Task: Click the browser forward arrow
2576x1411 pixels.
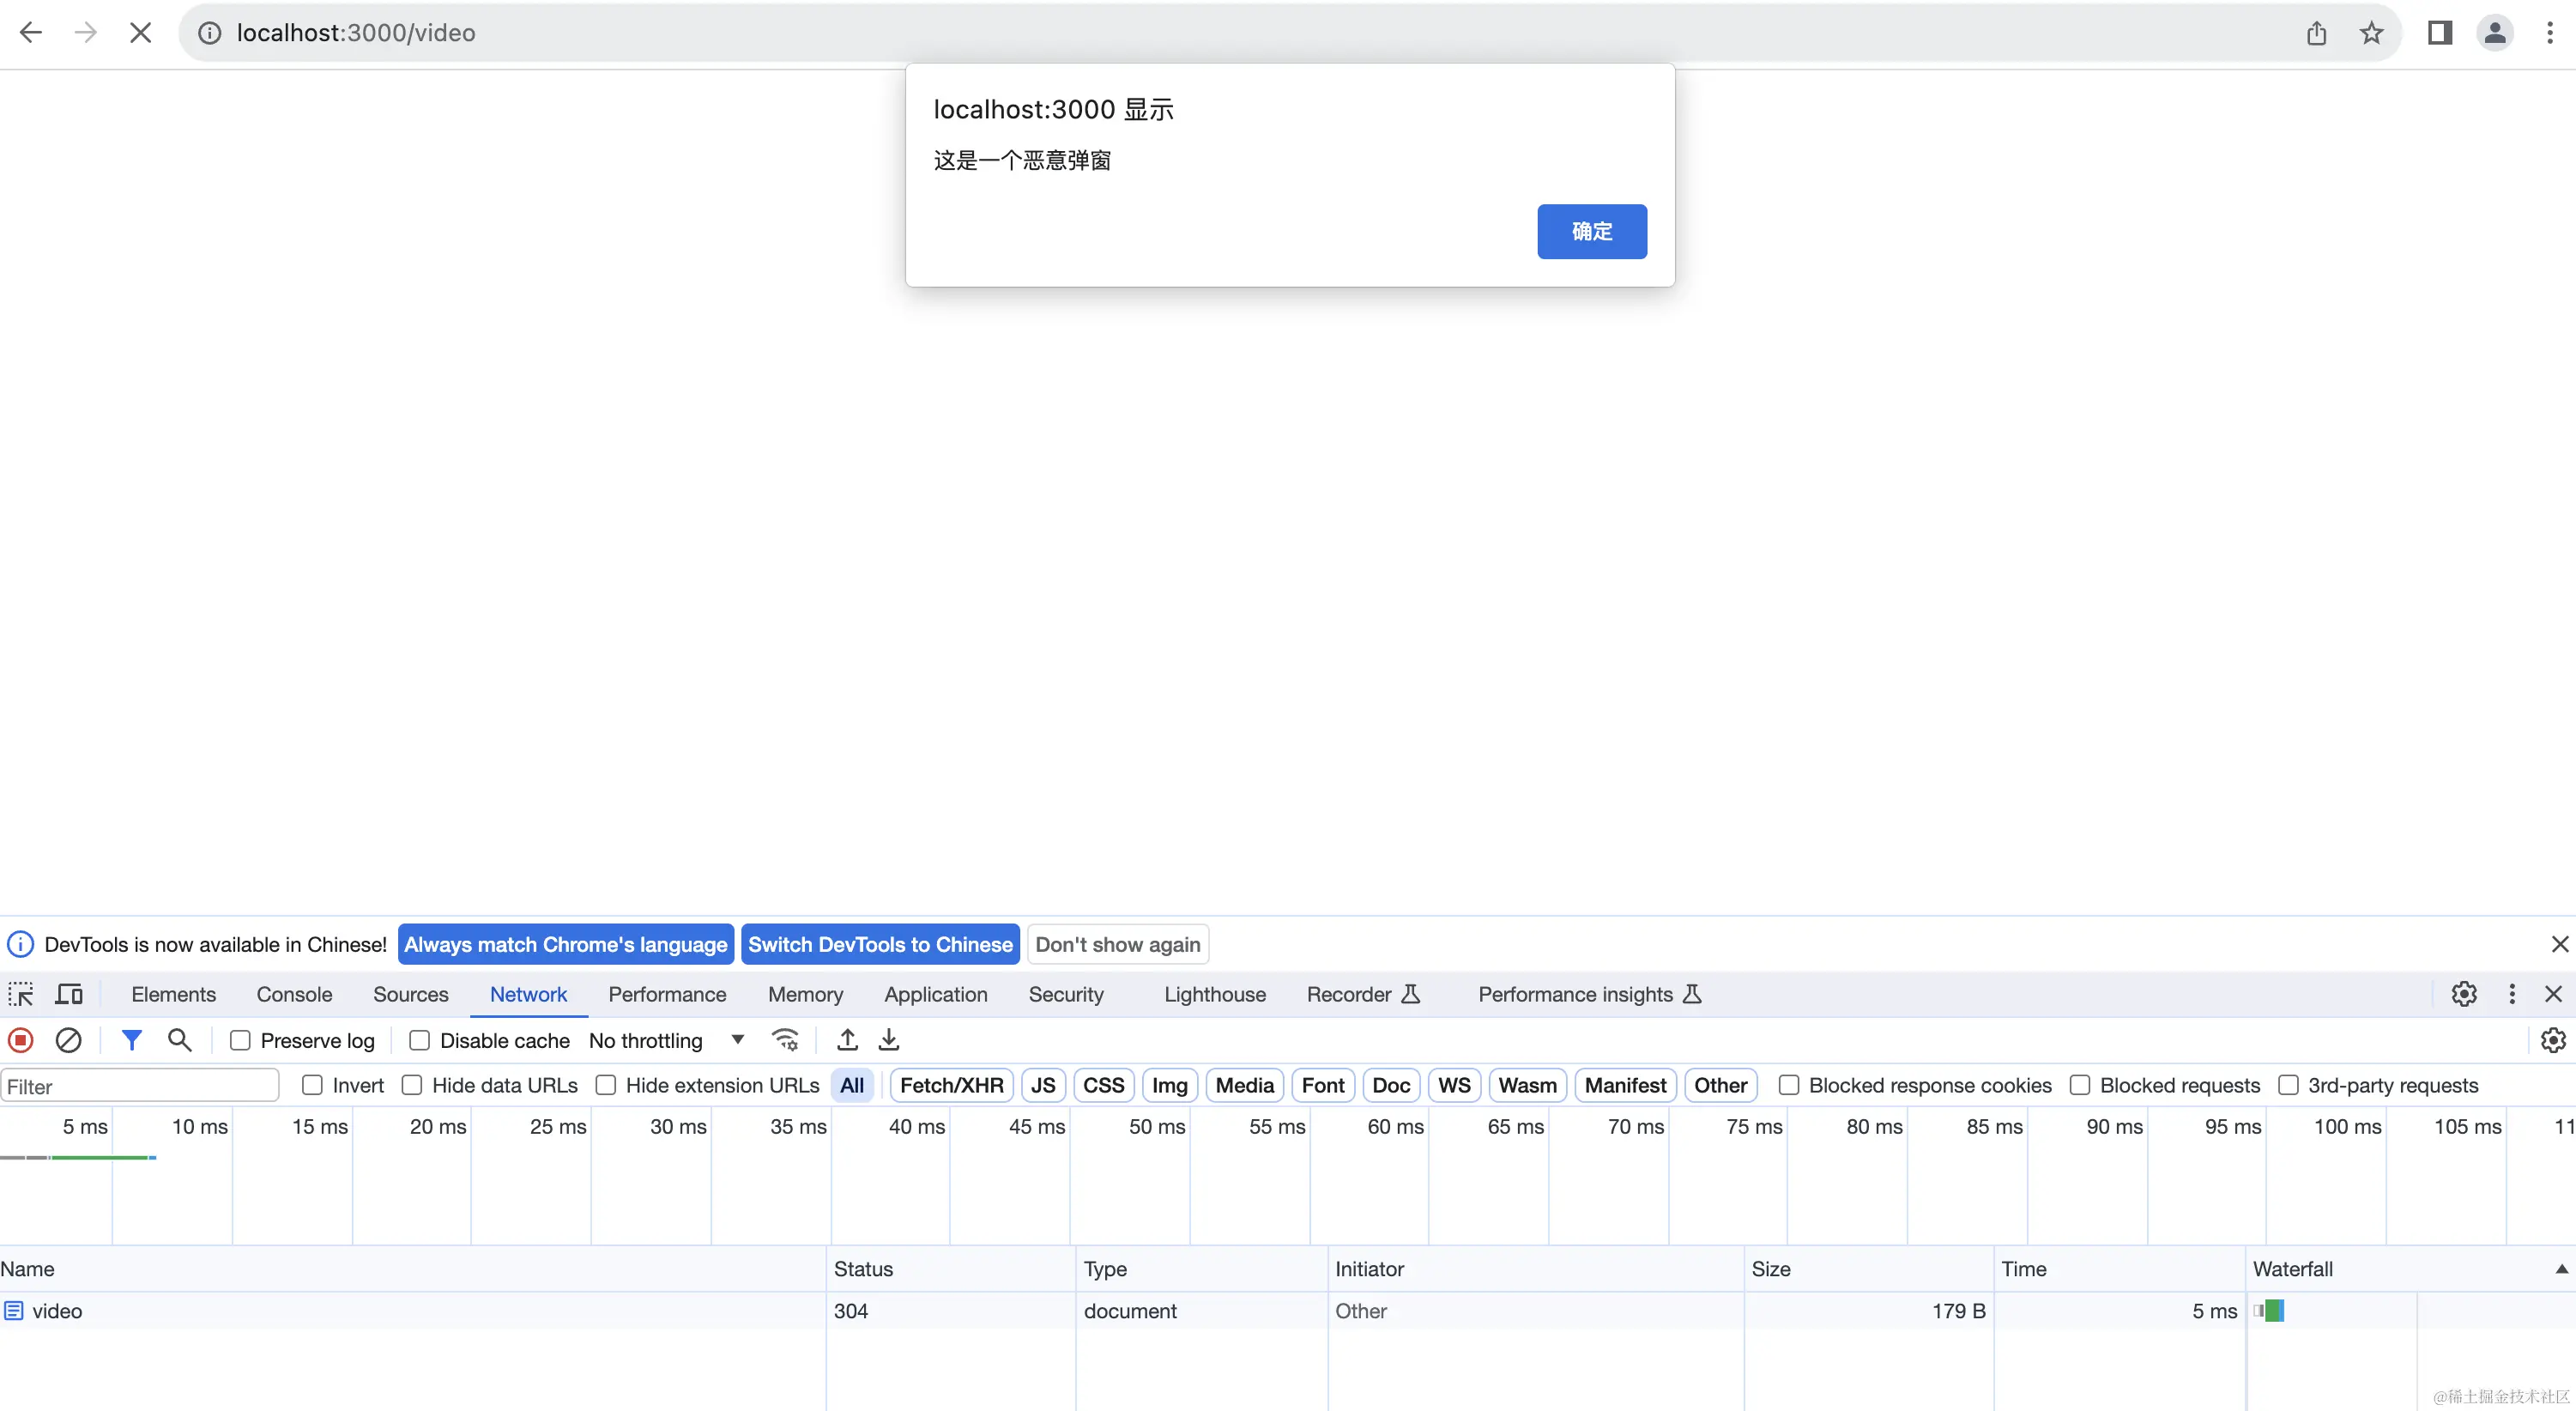Action: (86, 33)
